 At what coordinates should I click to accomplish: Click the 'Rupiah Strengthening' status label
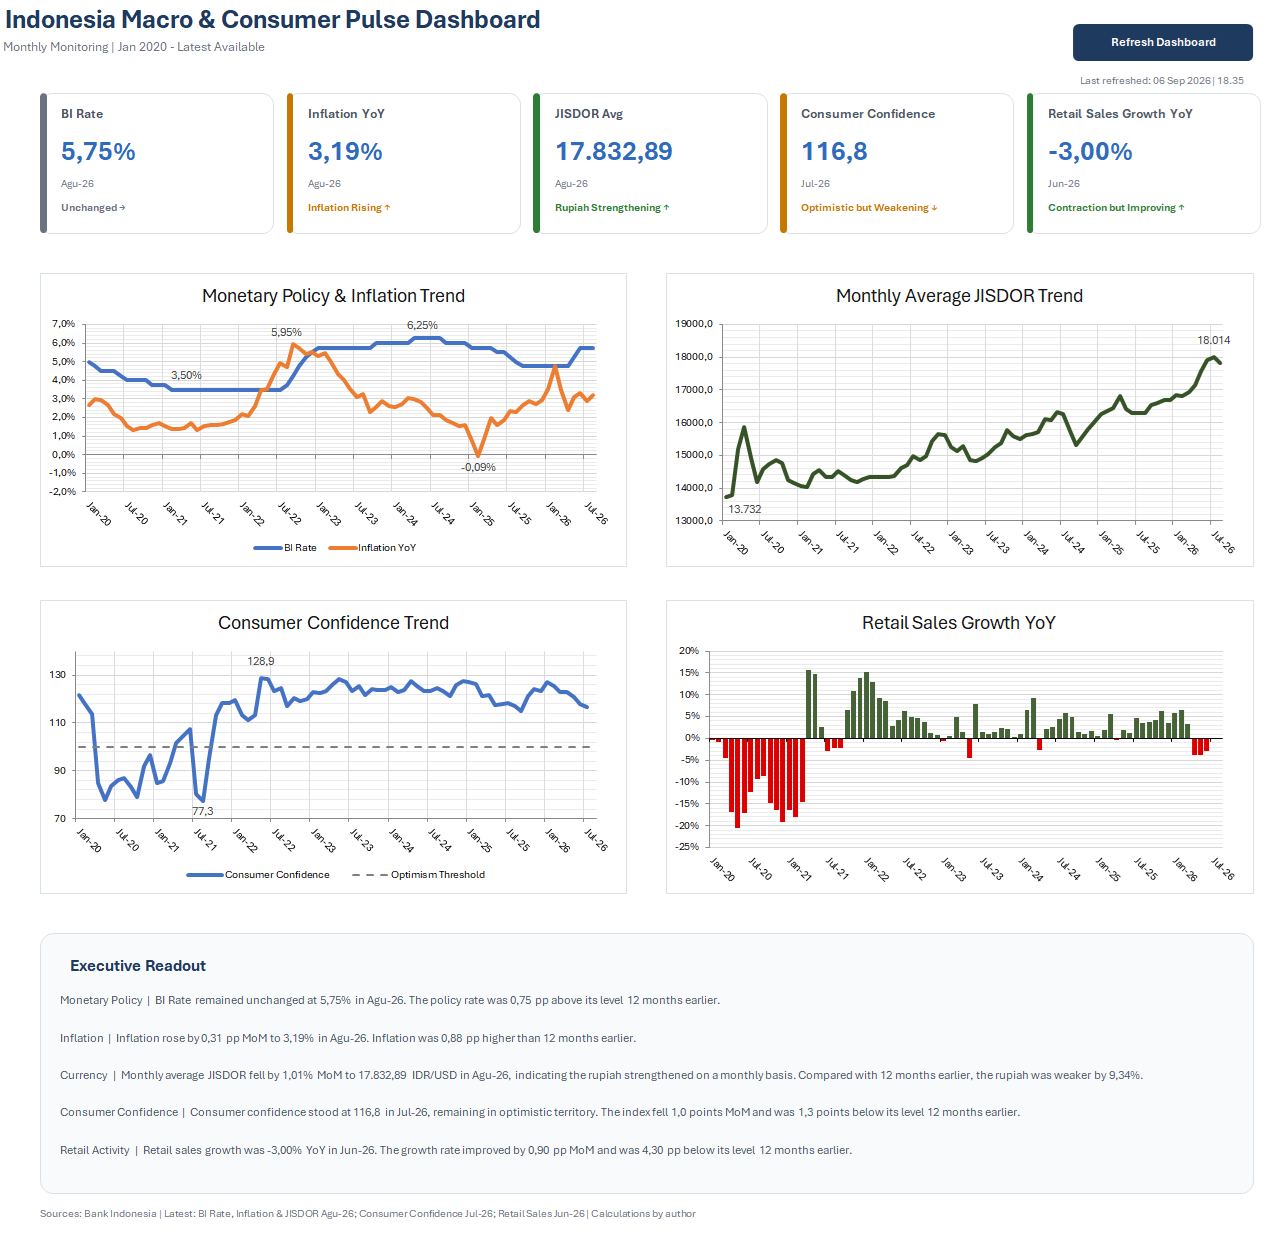pyautogui.click(x=612, y=208)
